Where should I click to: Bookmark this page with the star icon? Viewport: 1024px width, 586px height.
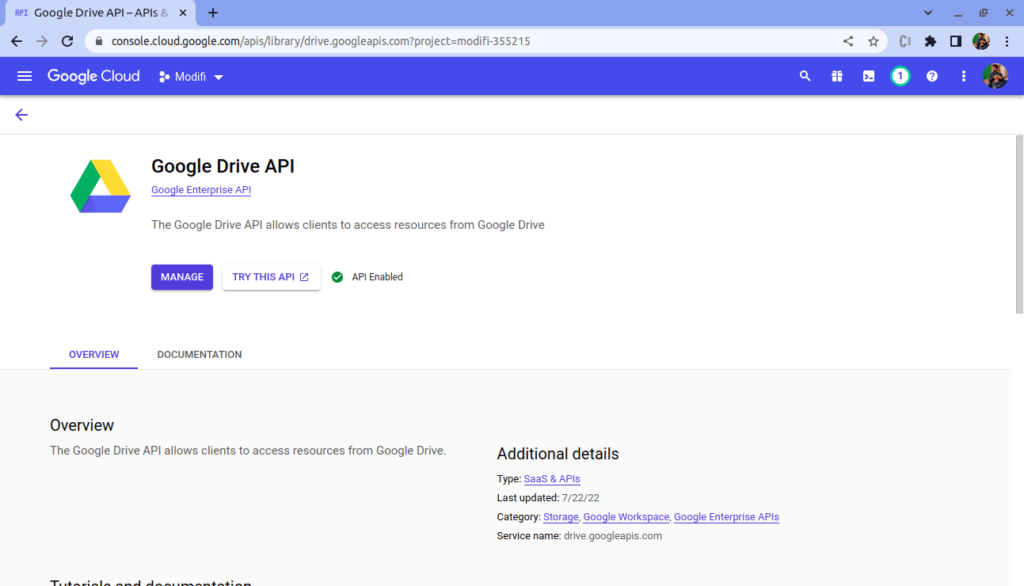(x=873, y=41)
